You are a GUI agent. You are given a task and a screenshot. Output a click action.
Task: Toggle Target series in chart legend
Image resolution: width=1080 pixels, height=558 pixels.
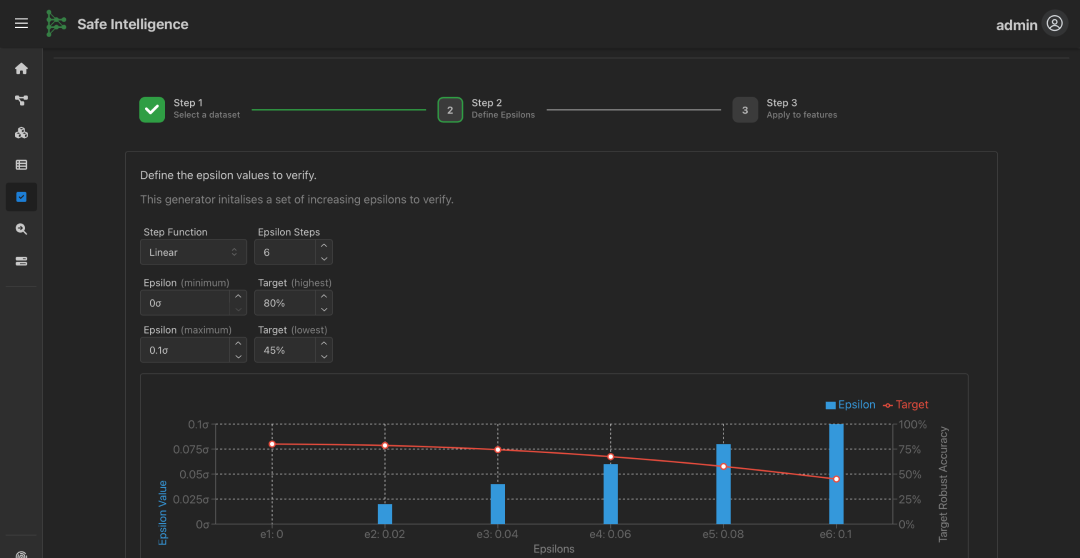click(905, 405)
